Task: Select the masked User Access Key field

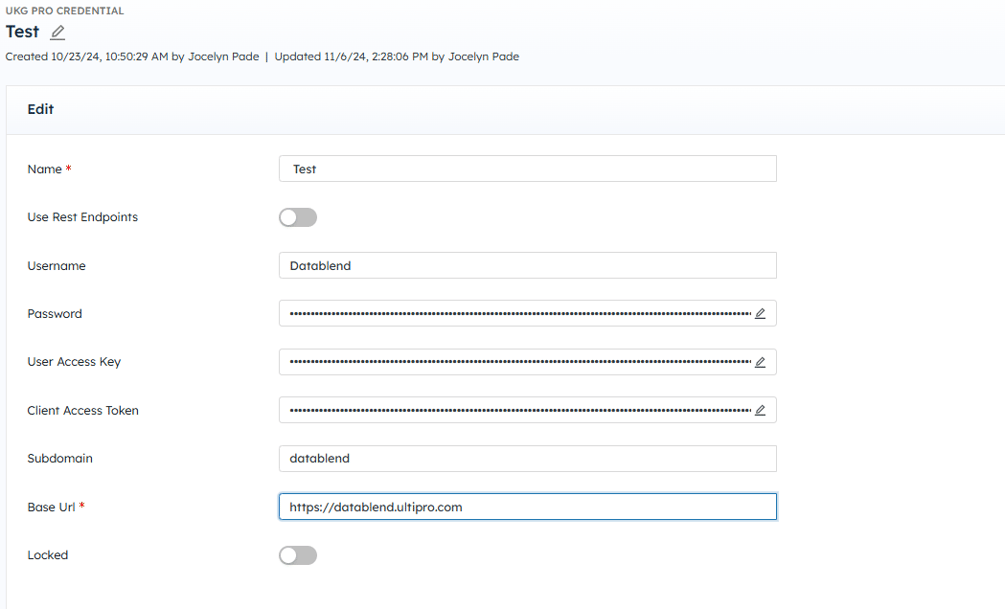Action: coord(515,362)
